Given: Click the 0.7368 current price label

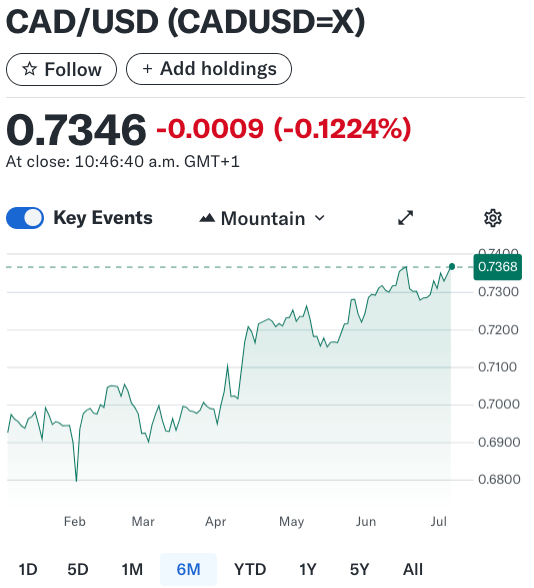Looking at the screenshot, I should point(498,267).
